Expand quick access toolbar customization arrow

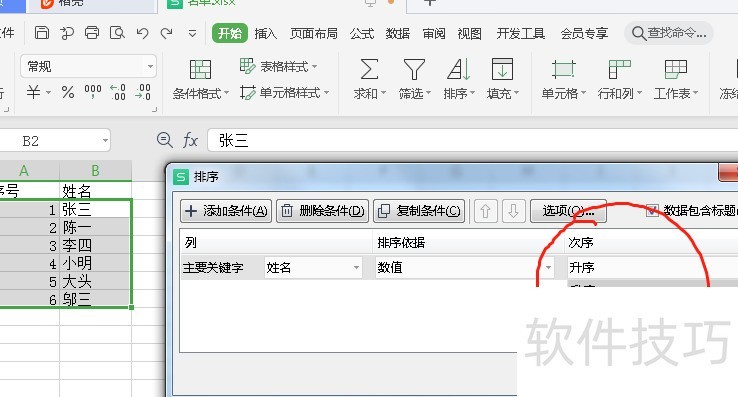click(x=192, y=33)
